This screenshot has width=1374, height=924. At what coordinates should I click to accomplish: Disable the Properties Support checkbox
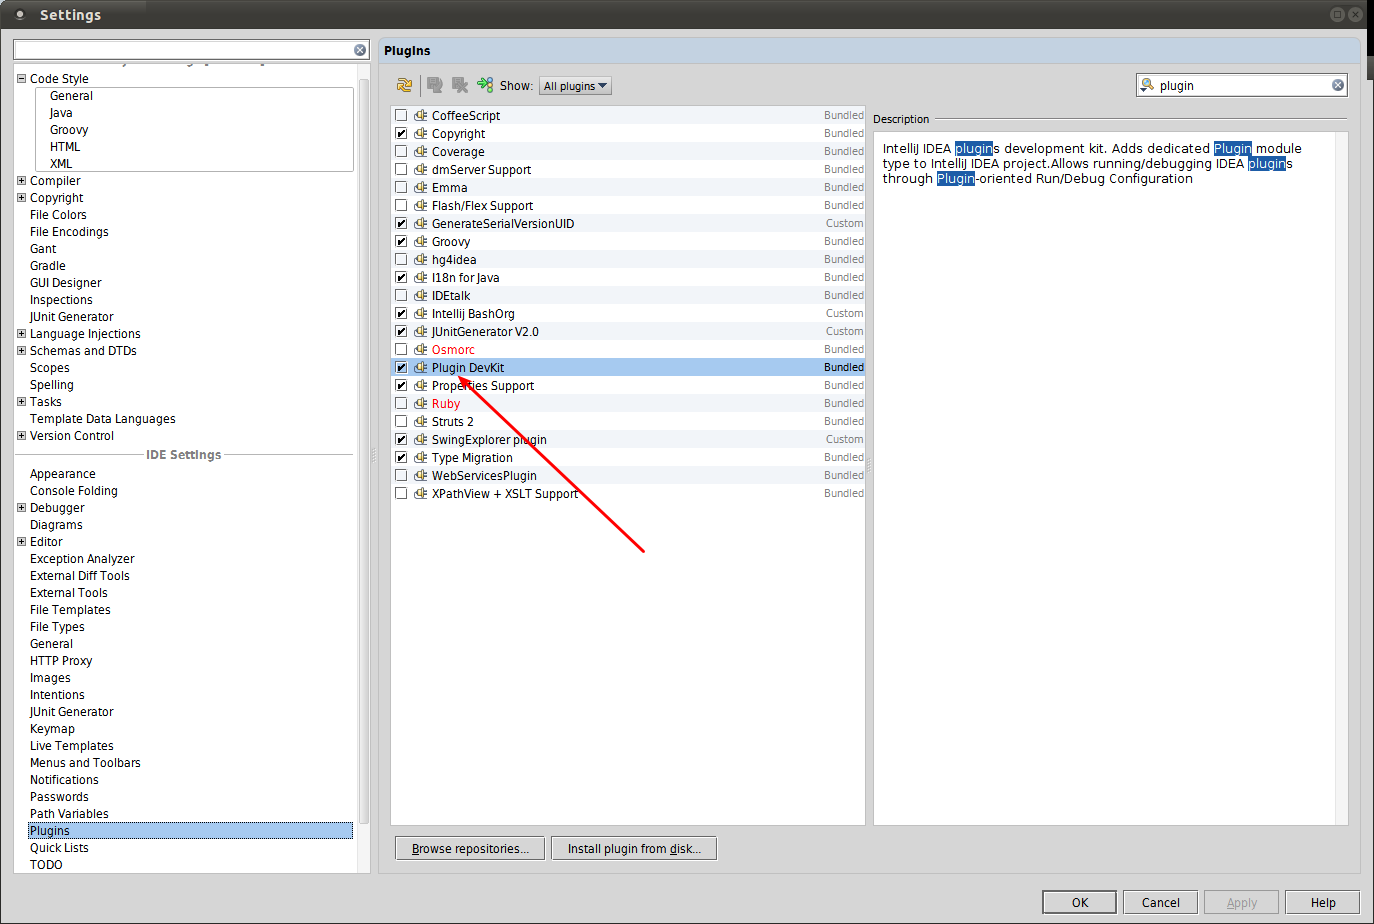point(401,386)
